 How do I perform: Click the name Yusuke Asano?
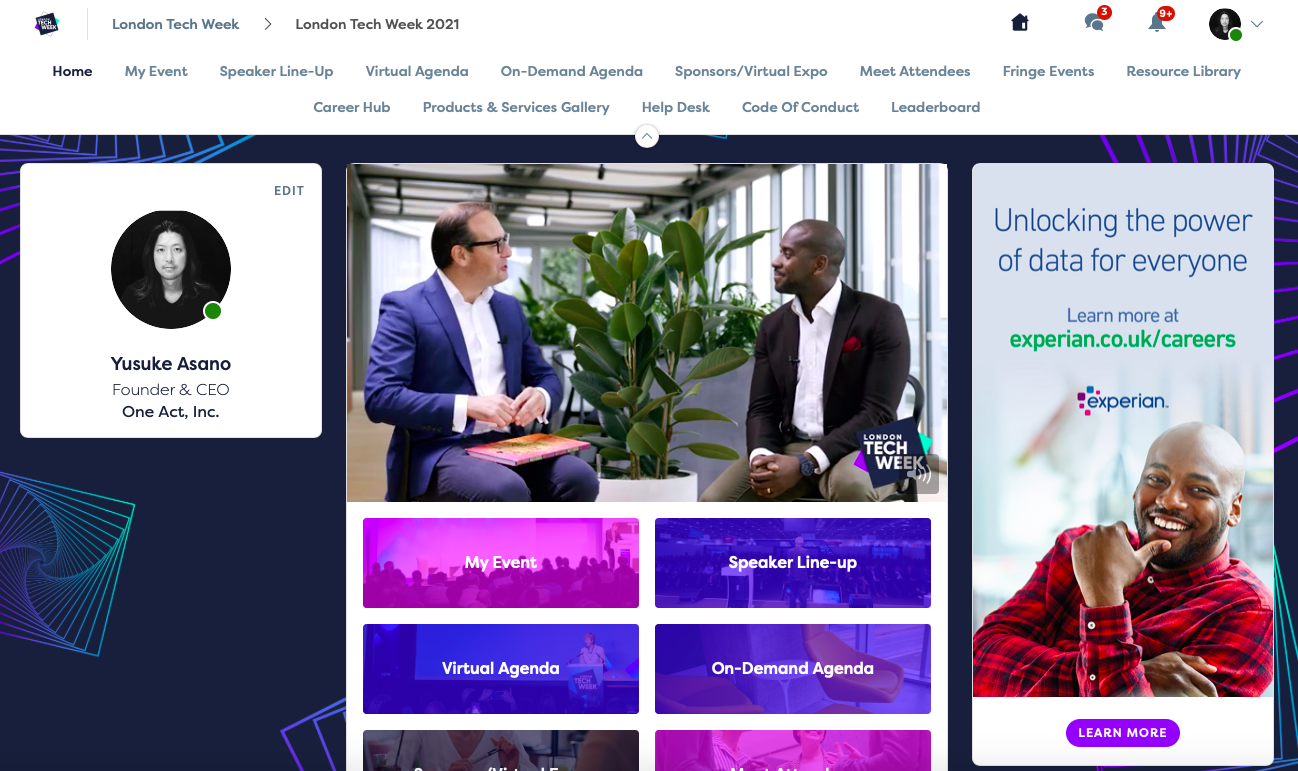click(171, 364)
